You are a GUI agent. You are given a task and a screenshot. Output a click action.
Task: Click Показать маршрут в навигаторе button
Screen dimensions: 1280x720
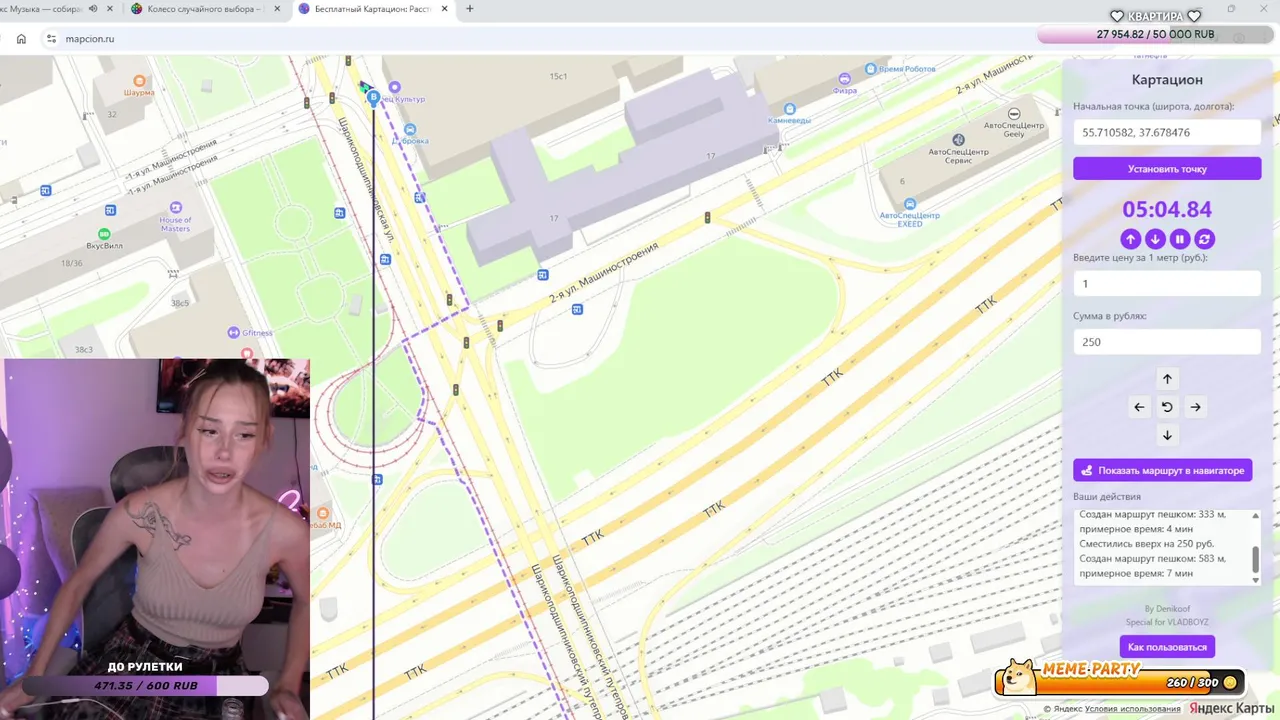(1162, 470)
